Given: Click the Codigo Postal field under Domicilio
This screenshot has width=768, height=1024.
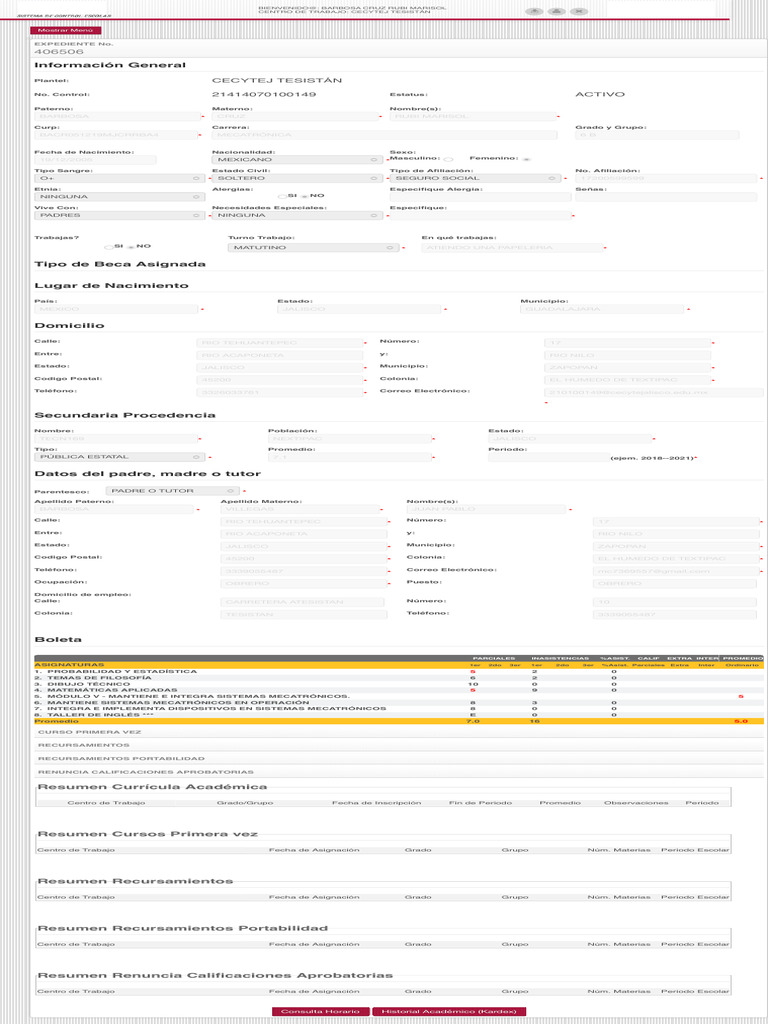Looking at the screenshot, I should 280,380.
